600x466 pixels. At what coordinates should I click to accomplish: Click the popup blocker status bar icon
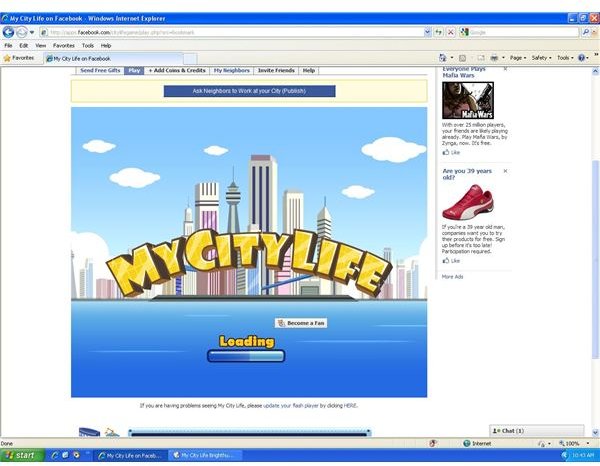coord(433,443)
